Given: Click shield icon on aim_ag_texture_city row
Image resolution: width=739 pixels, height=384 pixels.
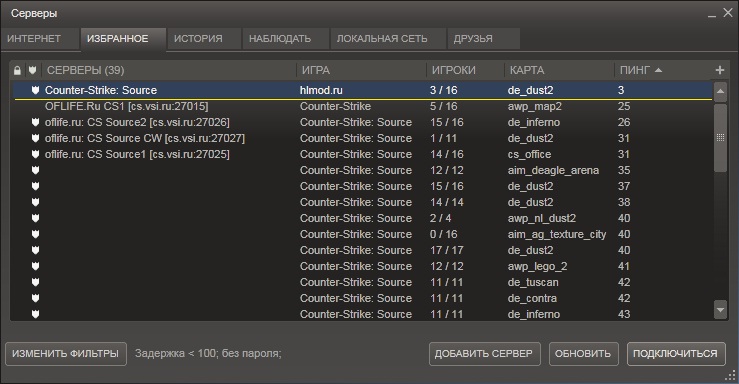Looking at the screenshot, I should 35,234.
